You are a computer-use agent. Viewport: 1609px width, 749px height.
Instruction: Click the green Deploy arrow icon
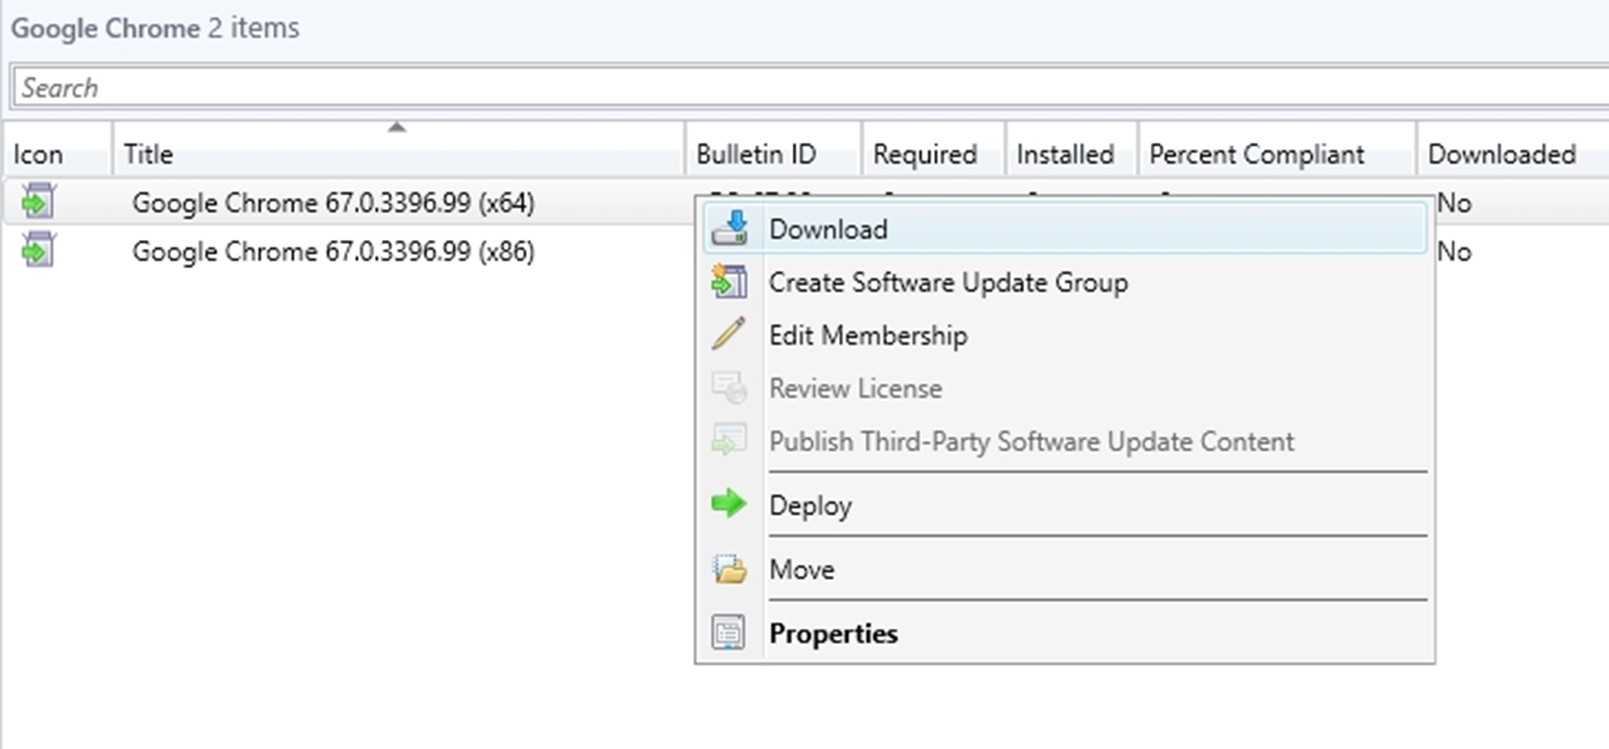point(729,503)
